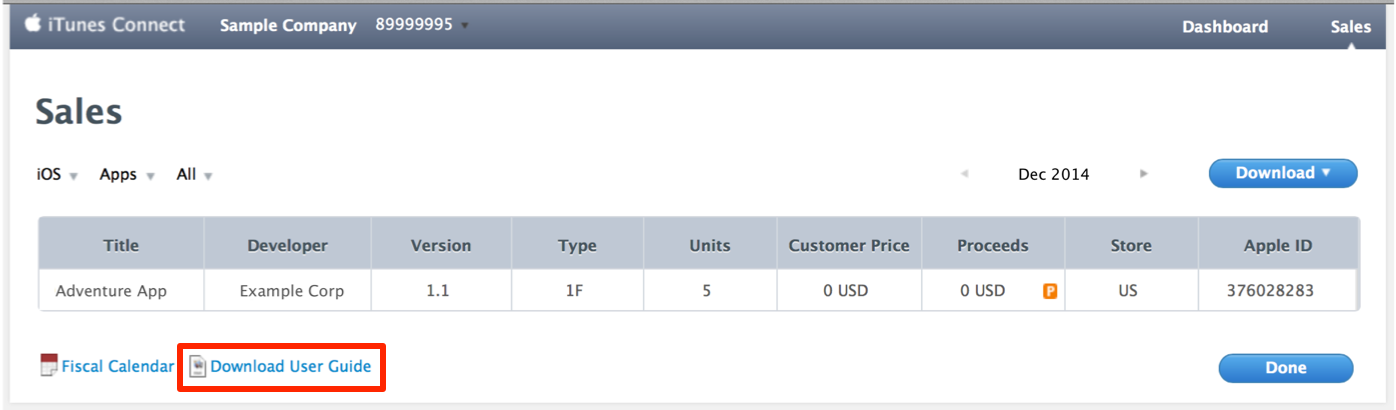Viewport: 1396px width, 410px height.
Task: Click the orange P proceeds badge
Action: click(x=1050, y=292)
